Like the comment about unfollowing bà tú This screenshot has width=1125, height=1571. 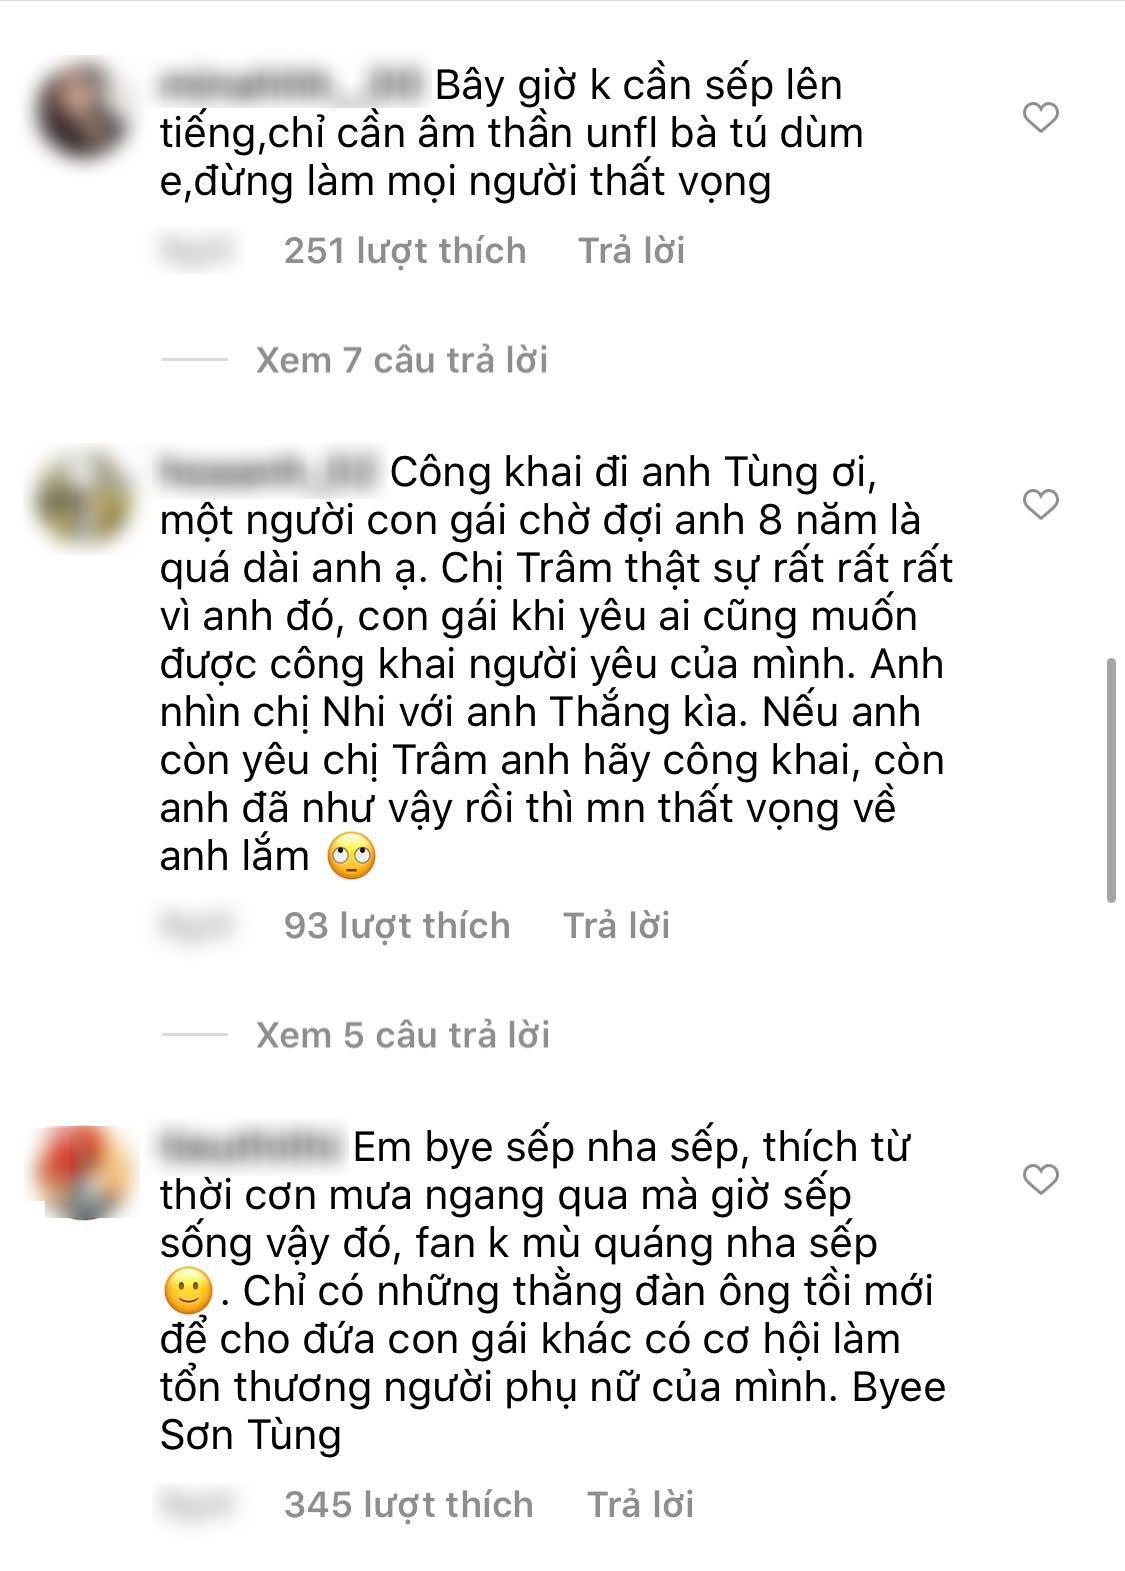pyautogui.click(x=1041, y=118)
